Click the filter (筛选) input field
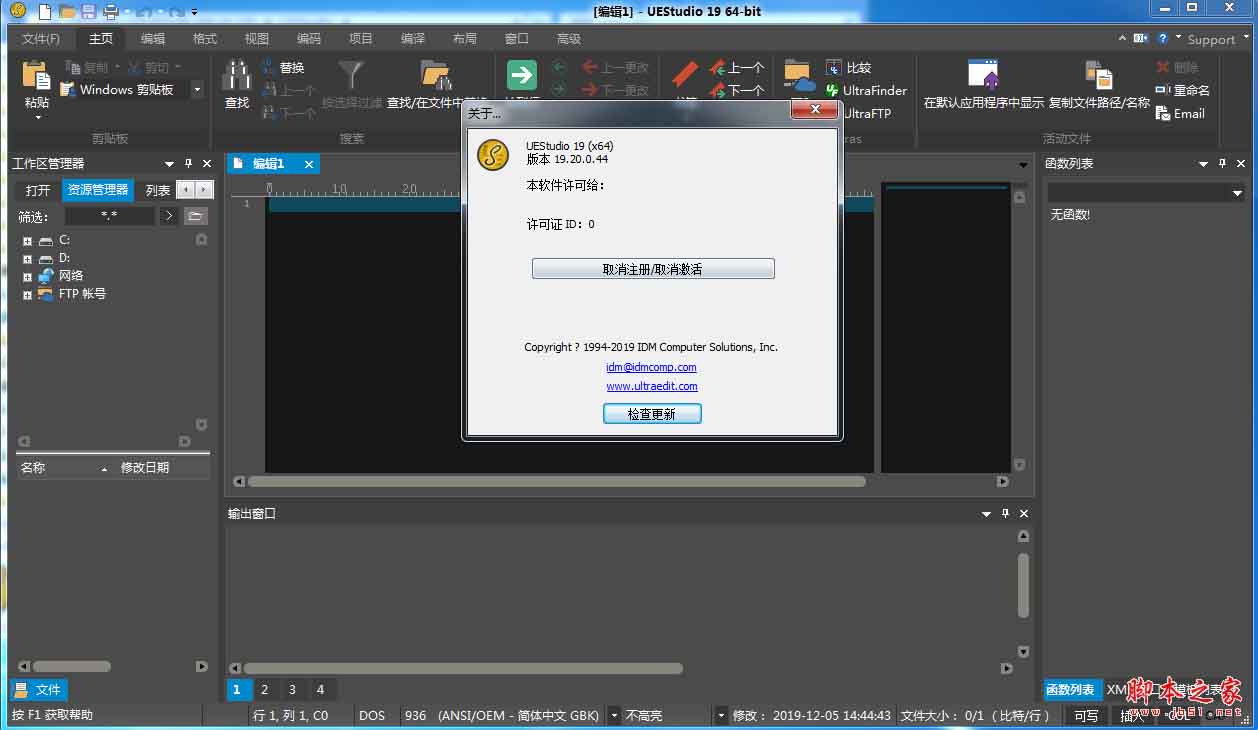The height and width of the screenshot is (730, 1258). (110, 215)
